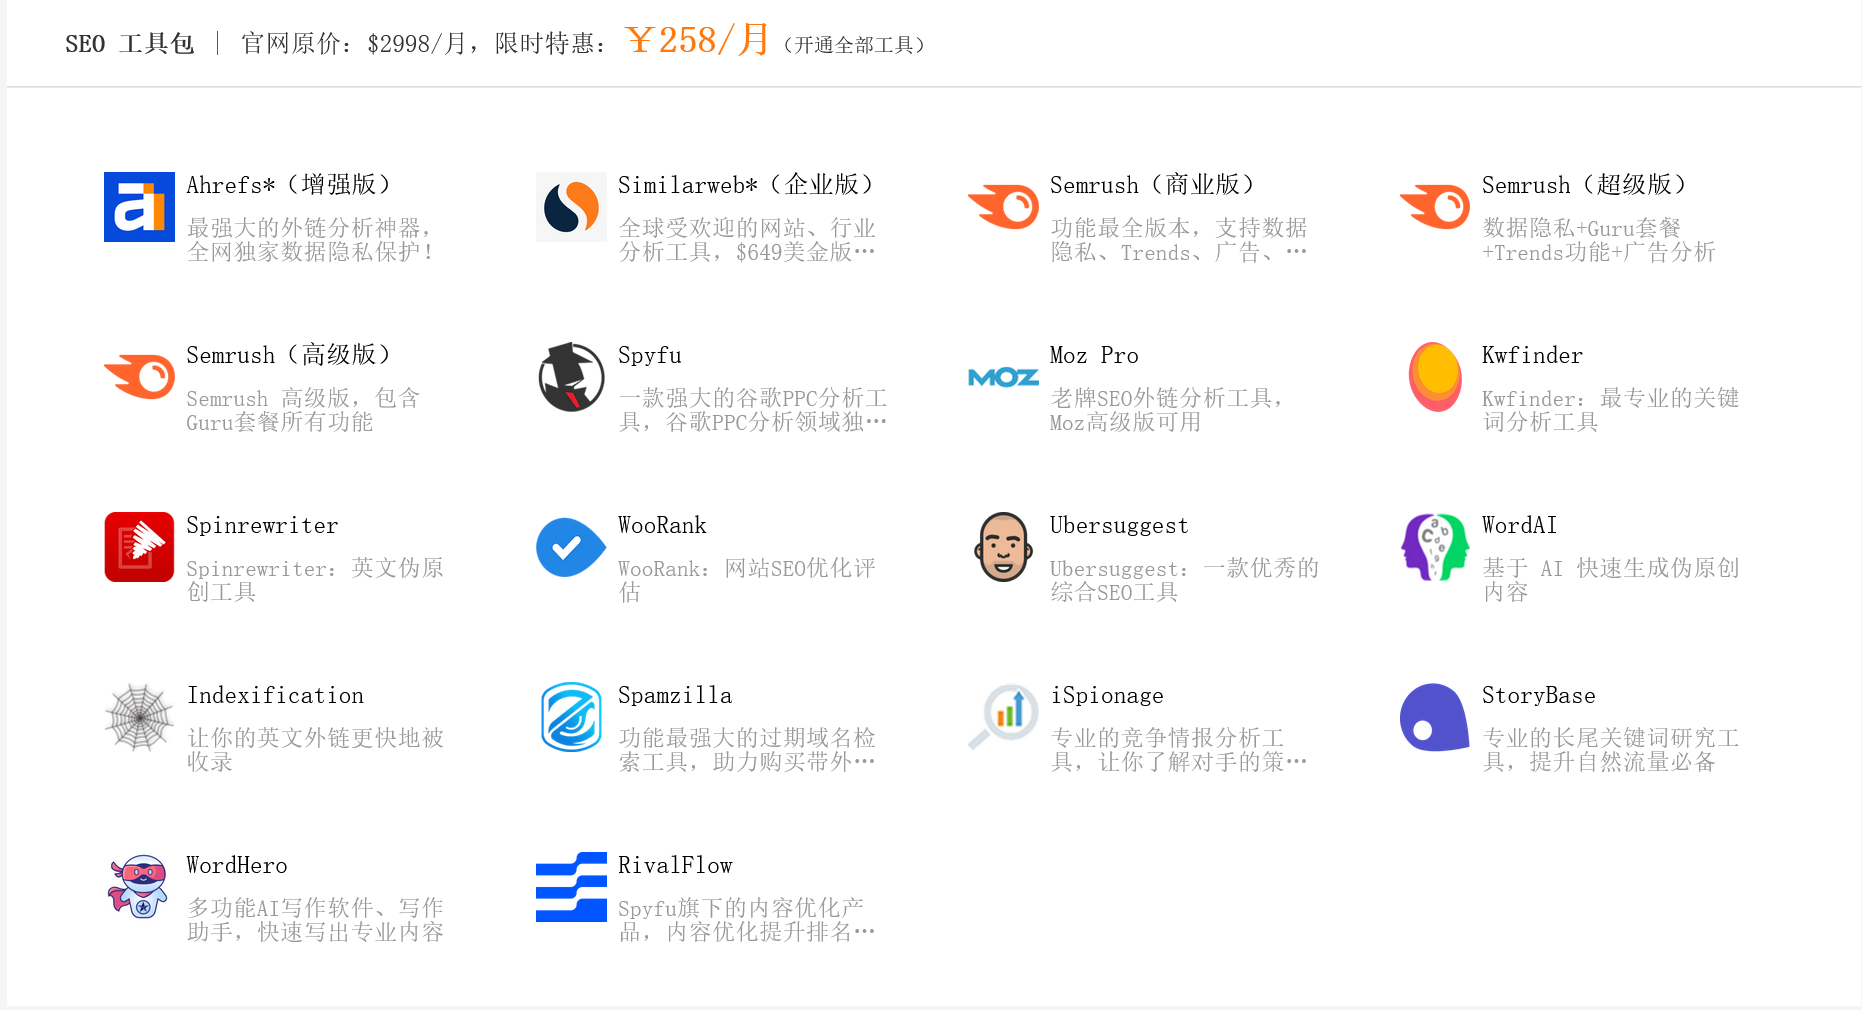Click the Semrush 商业版 logo icon

pyautogui.click(x=1003, y=207)
